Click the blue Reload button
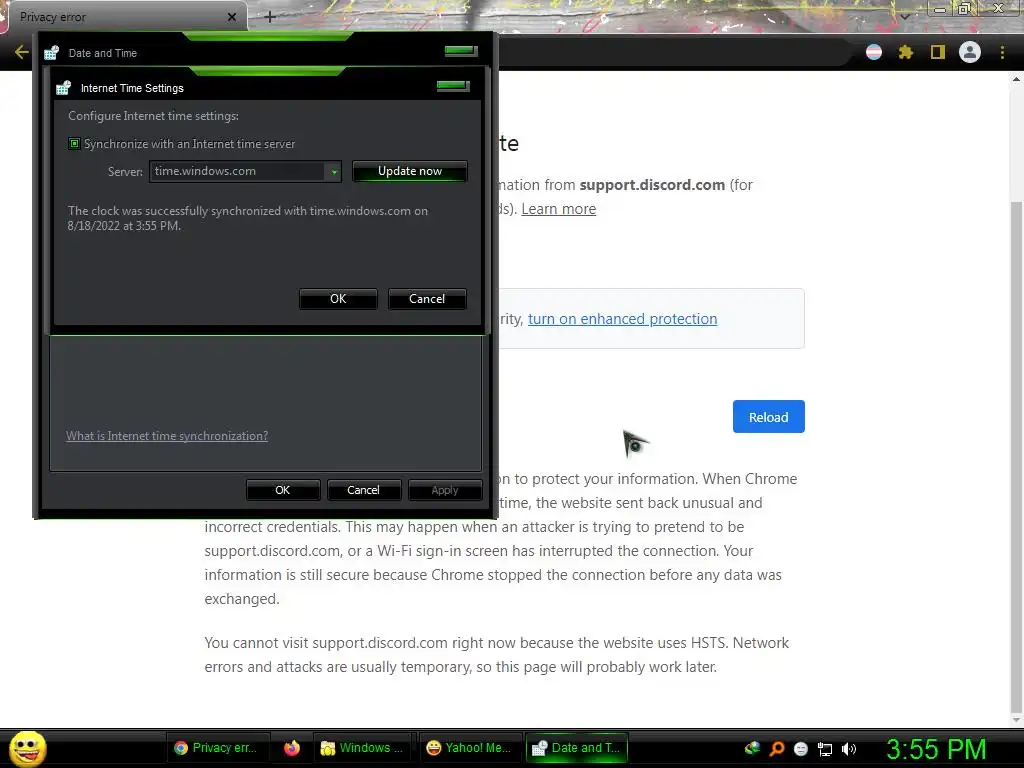 click(769, 417)
